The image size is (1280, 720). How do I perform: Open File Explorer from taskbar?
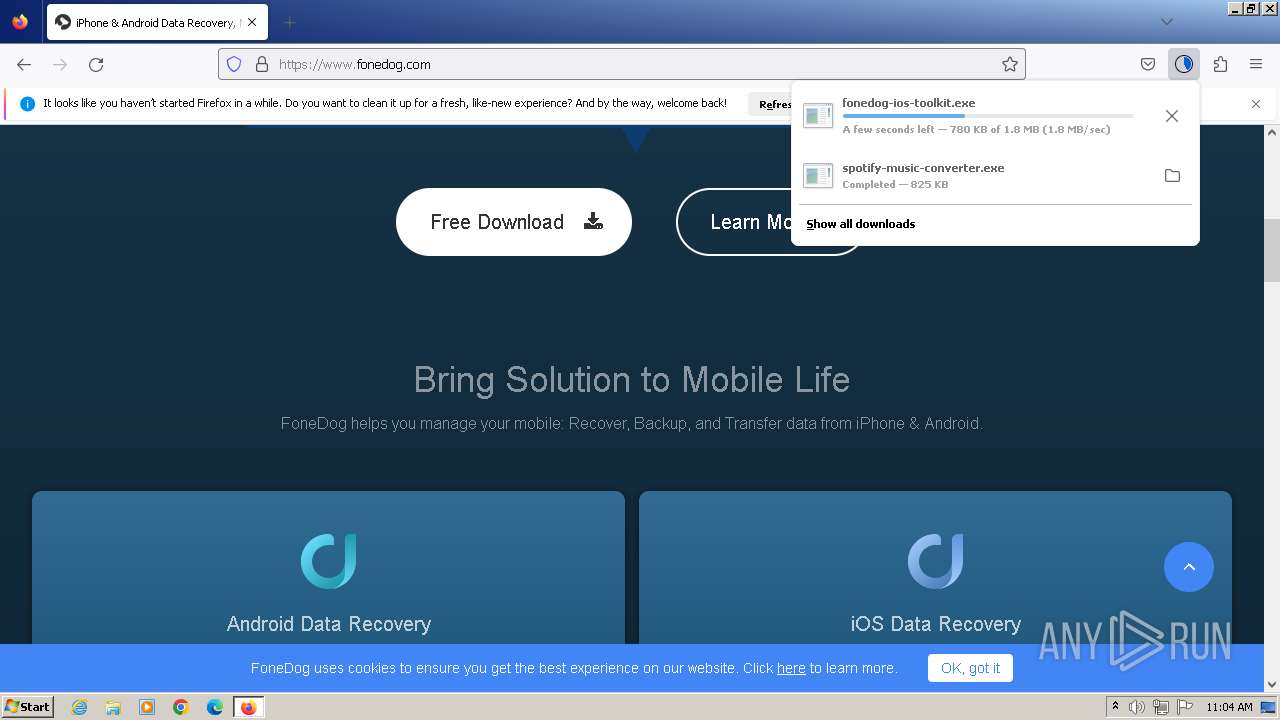coord(113,707)
